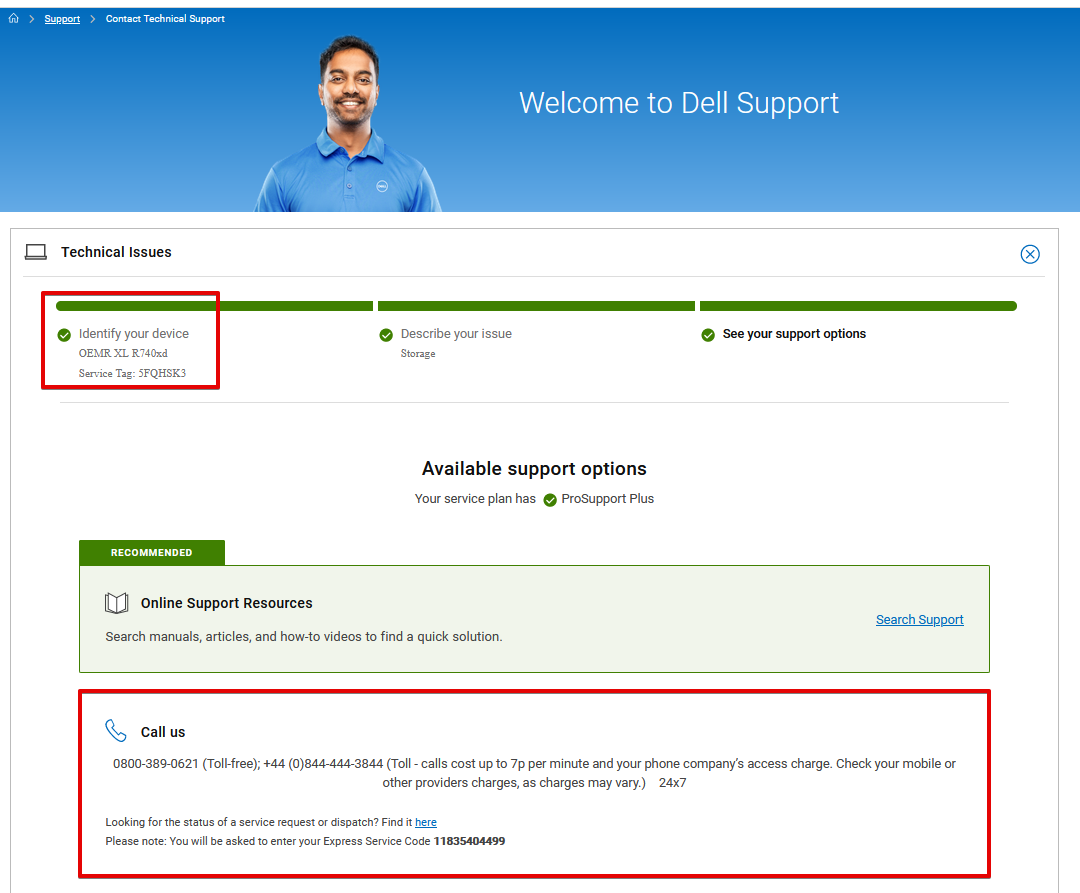1080x893 pixels.
Task: Click the open book icon for Online Support Resources
Action: point(116,603)
